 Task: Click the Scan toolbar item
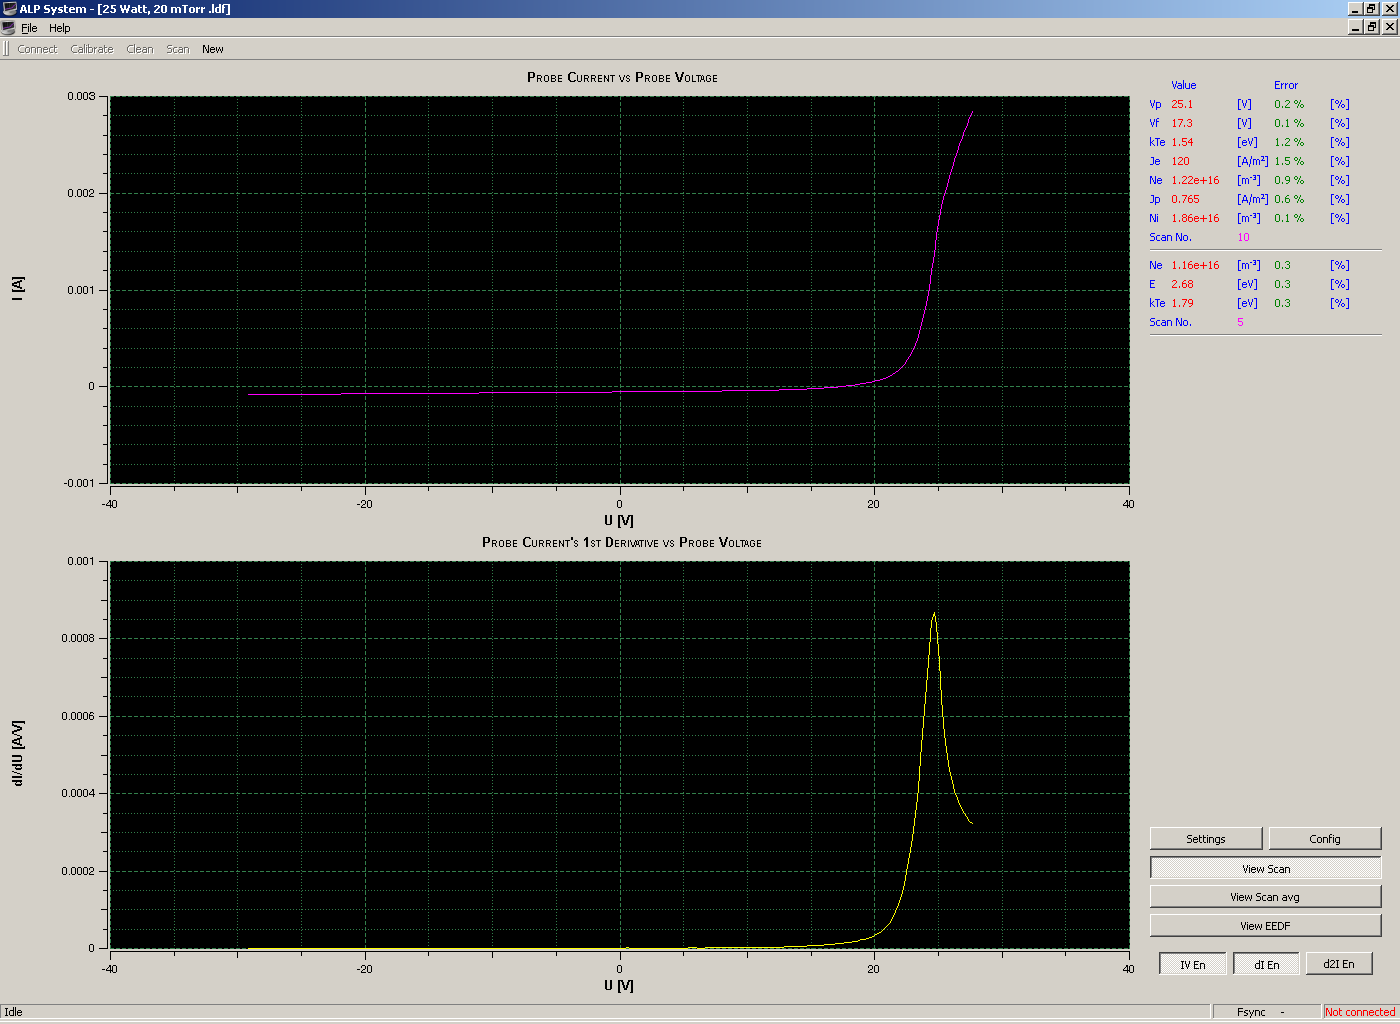coord(178,49)
